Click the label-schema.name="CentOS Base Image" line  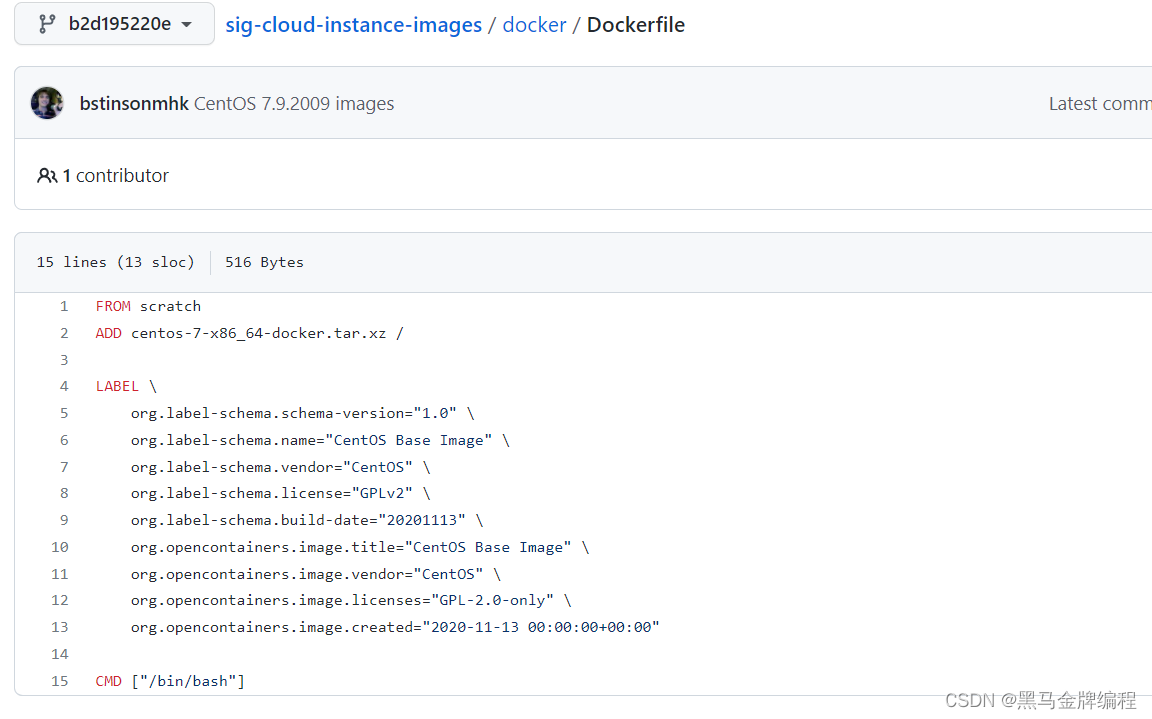(x=320, y=440)
